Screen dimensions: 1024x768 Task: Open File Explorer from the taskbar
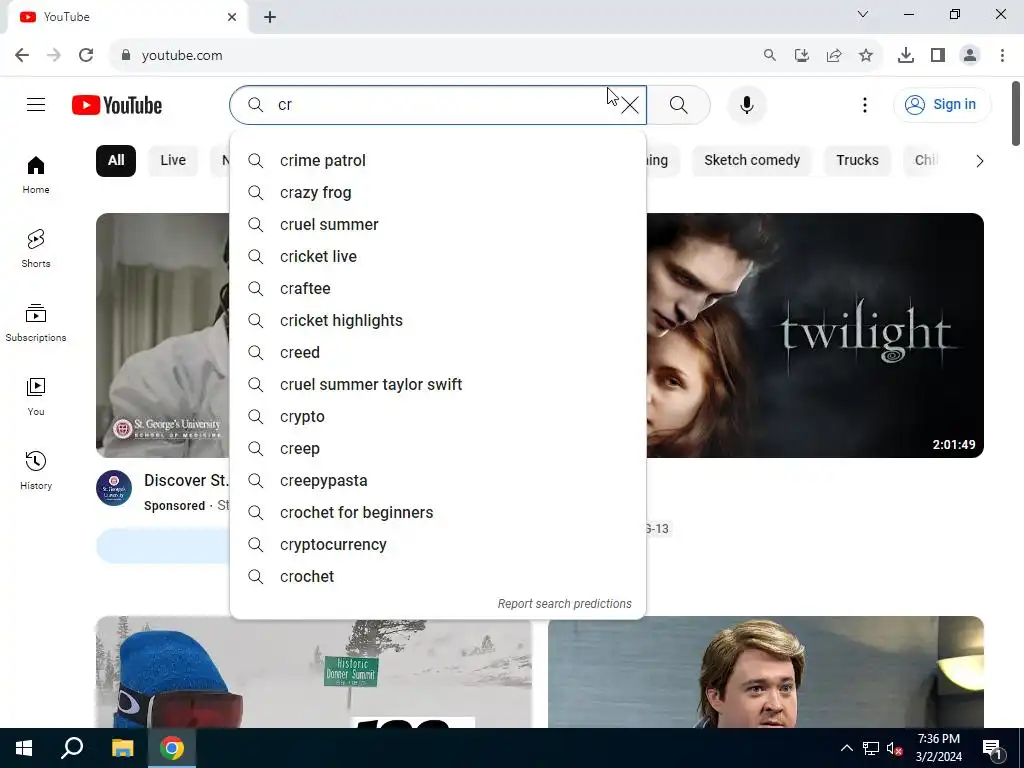pyautogui.click(x=122, y=748)
